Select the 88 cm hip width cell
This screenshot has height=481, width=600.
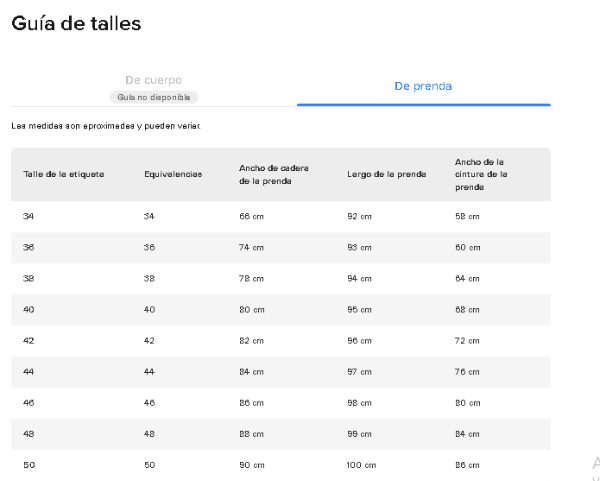click(x=250, y=433)
